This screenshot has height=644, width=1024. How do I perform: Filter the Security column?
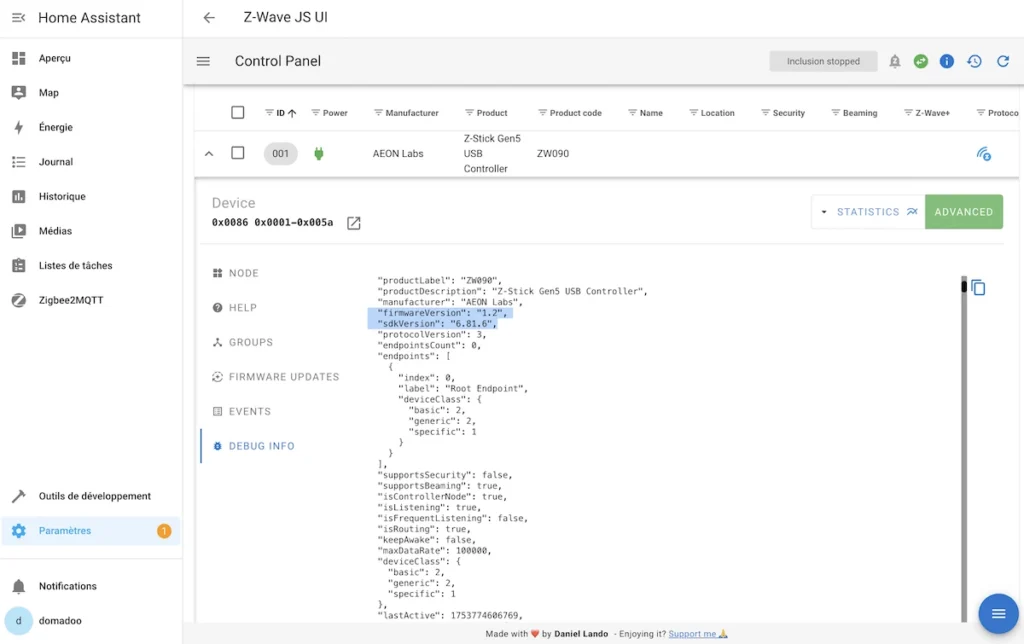click(765, 113)
